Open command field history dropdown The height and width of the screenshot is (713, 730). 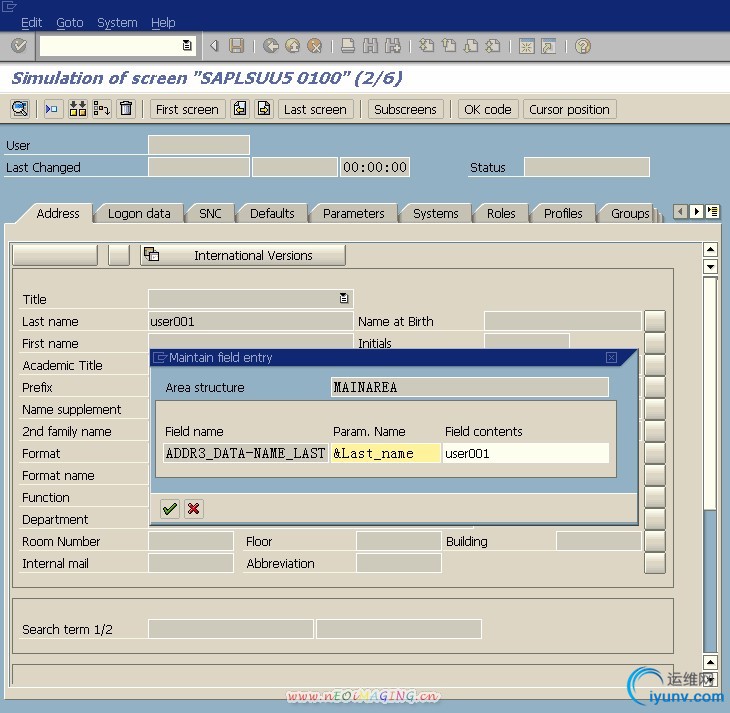(x=187, y=46)
